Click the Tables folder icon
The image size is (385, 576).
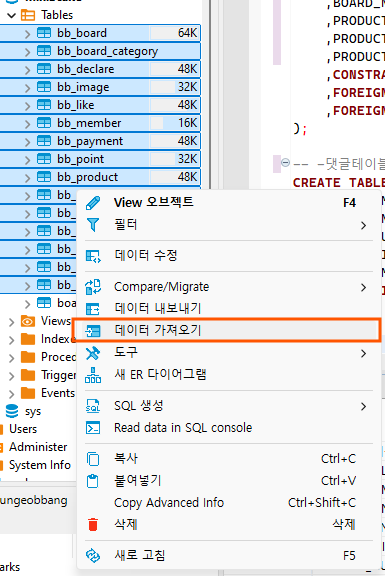click(28, 15)
